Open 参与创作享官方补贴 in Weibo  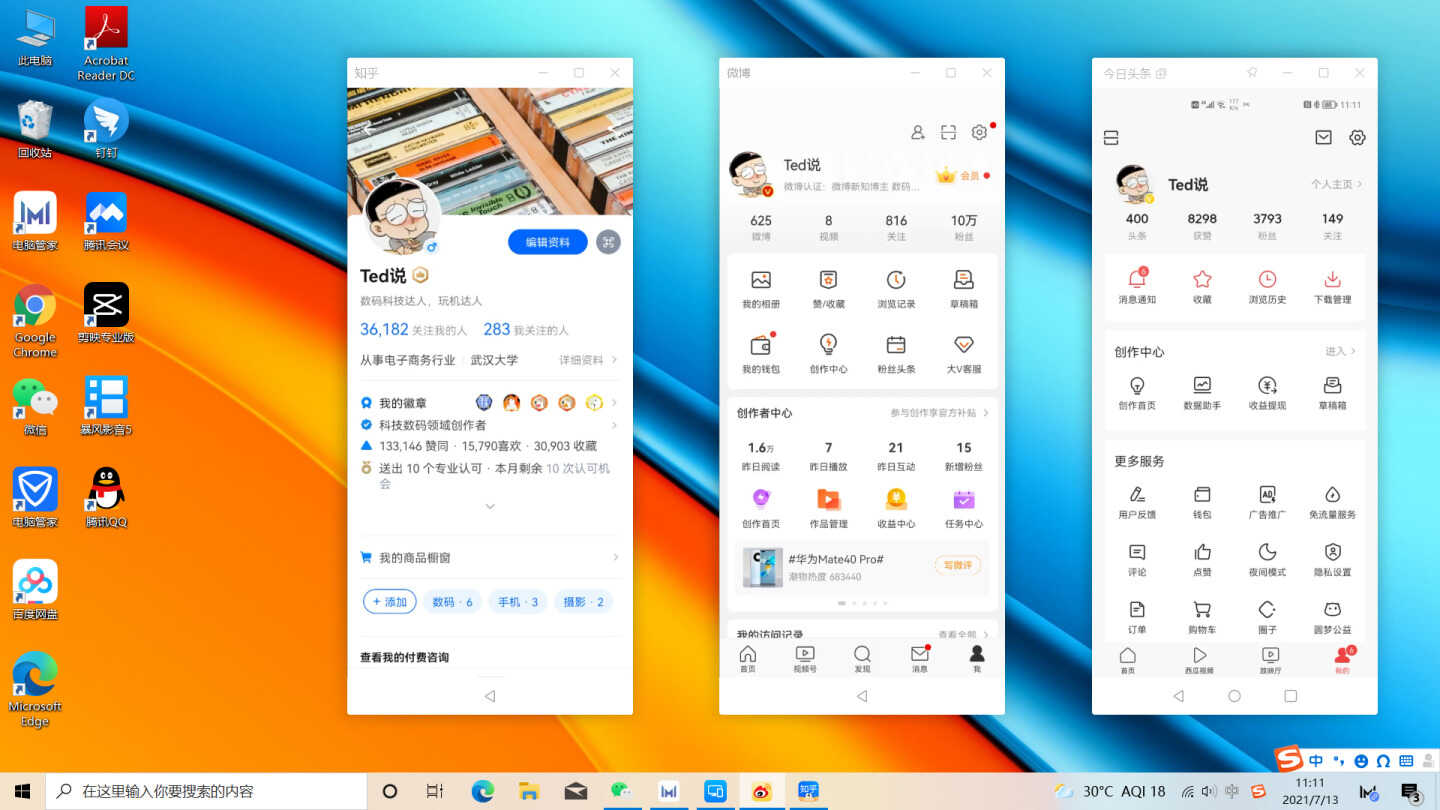[x=939, y=413]
